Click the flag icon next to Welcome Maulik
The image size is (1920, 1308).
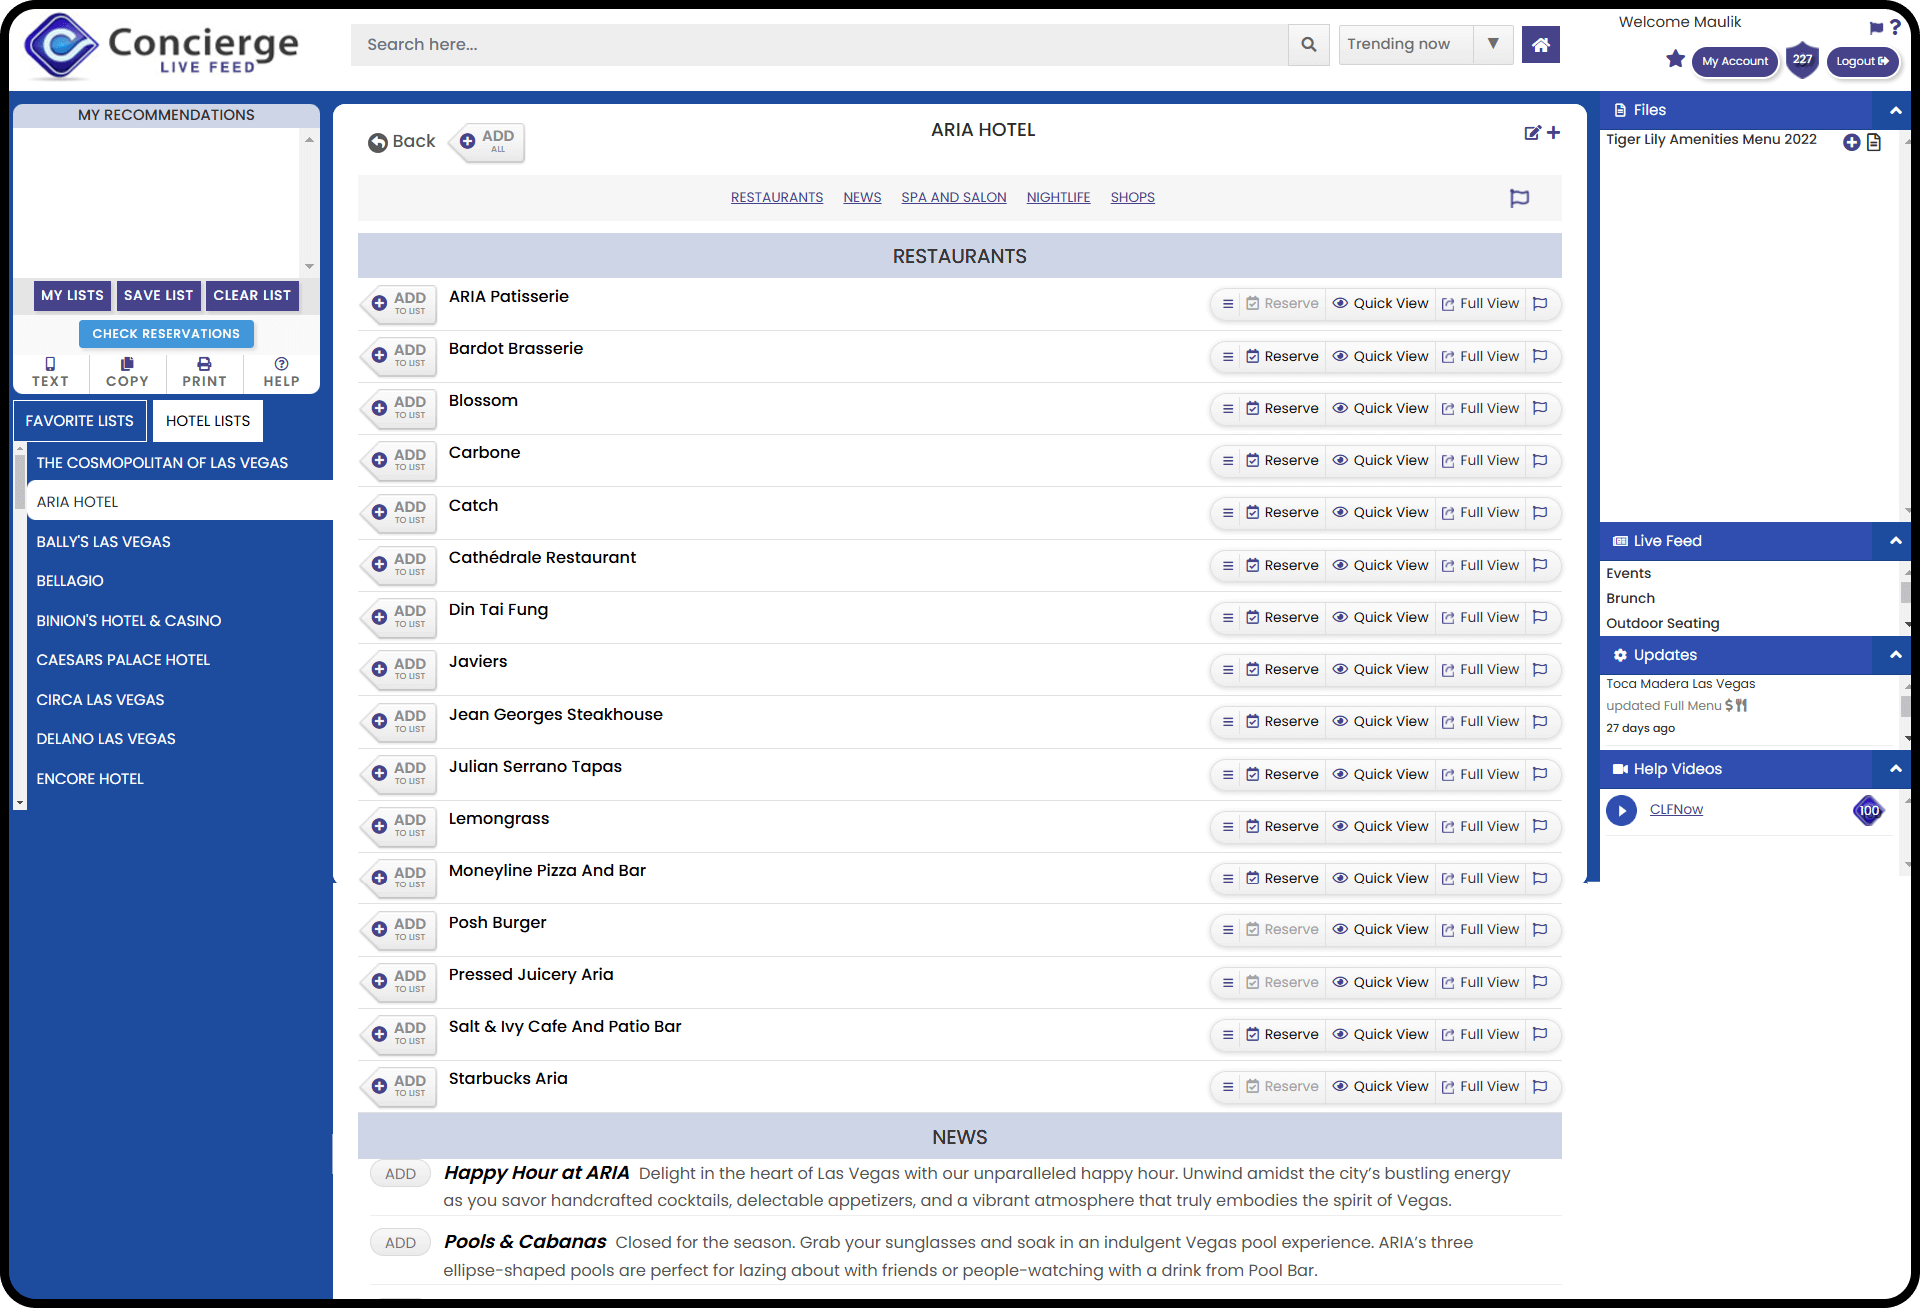(x=1876, y=28)
